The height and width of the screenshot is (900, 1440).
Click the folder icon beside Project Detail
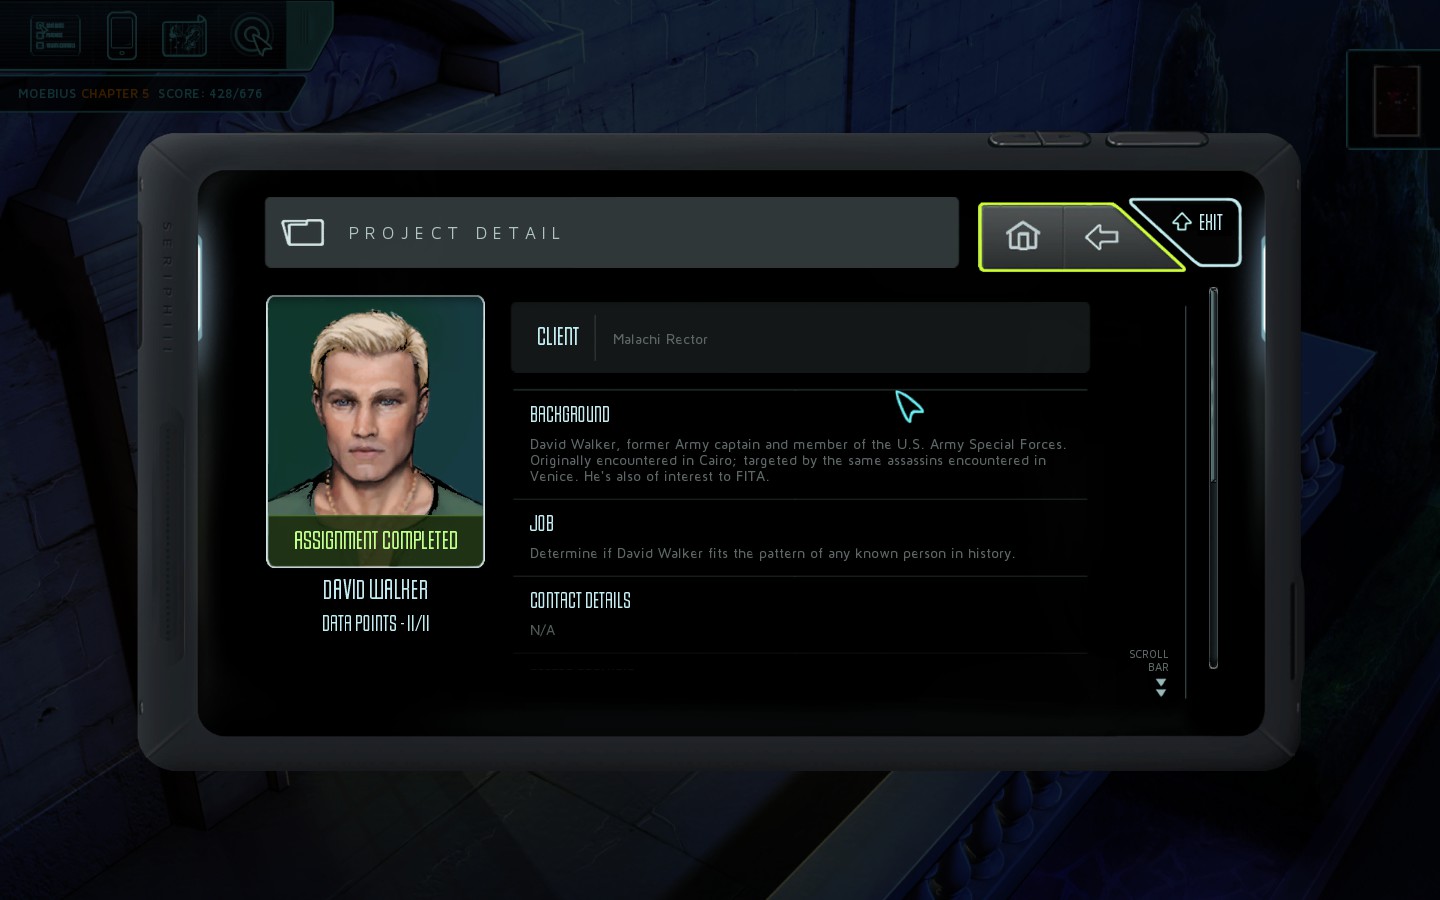pos(303,233)
